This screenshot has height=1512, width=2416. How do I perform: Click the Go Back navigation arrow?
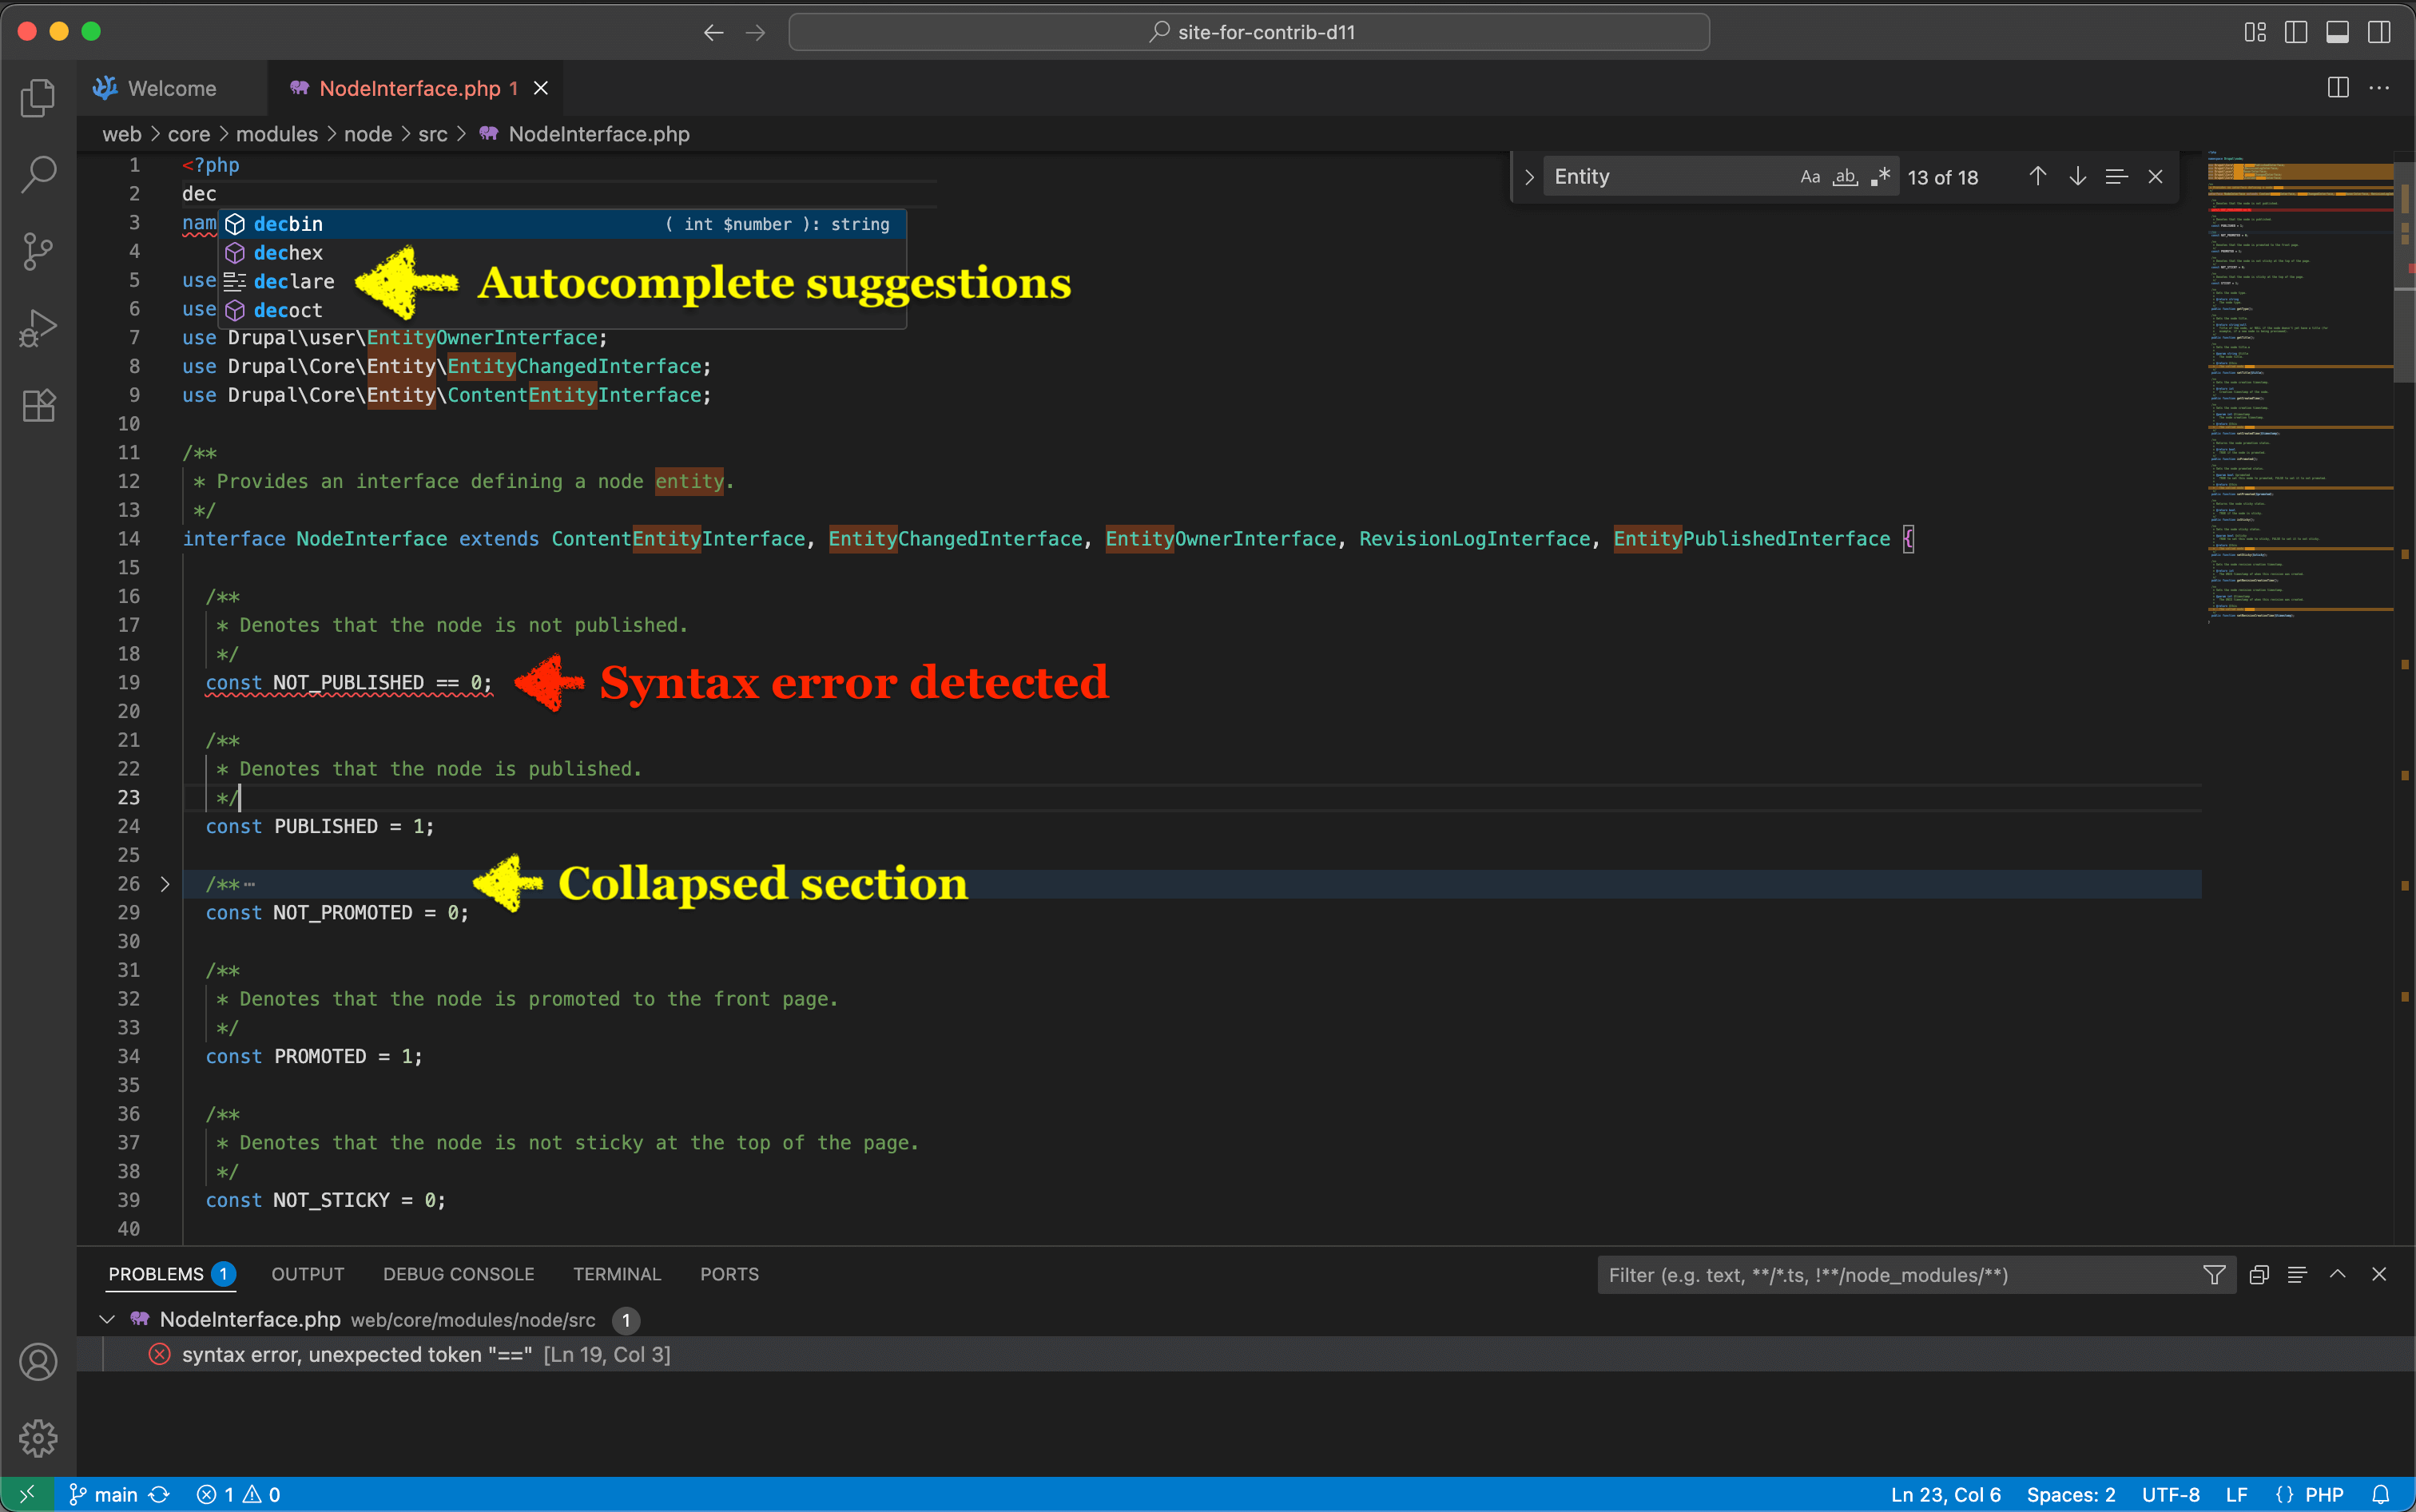tap(713, 32)
